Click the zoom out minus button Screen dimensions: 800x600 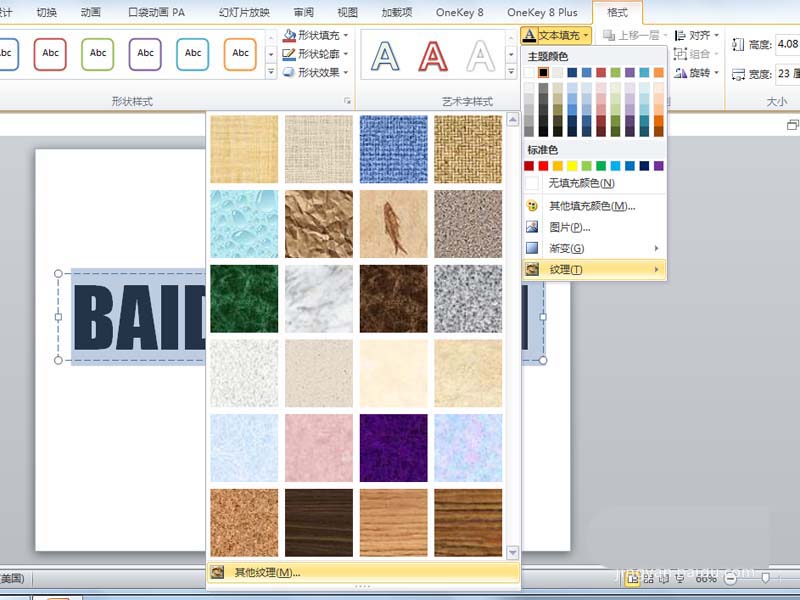(x=731, y=579)
